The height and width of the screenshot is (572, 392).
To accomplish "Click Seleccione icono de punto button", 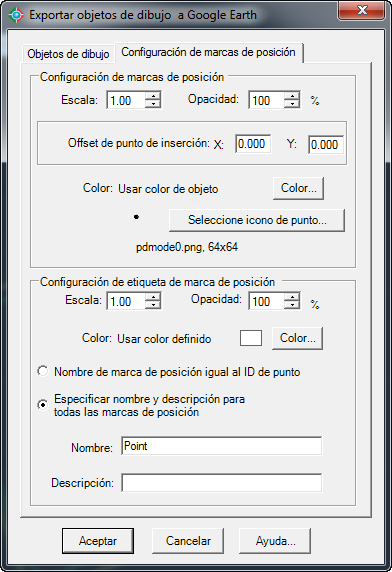I will pos(257,220).
